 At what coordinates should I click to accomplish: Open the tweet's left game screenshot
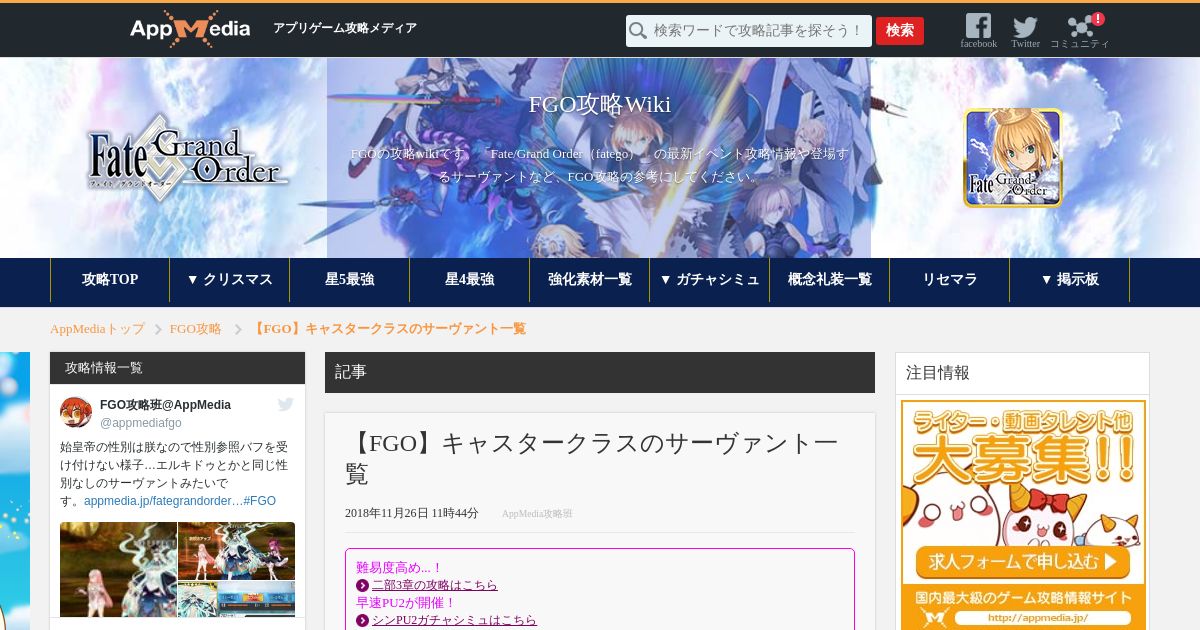point(118,569)
